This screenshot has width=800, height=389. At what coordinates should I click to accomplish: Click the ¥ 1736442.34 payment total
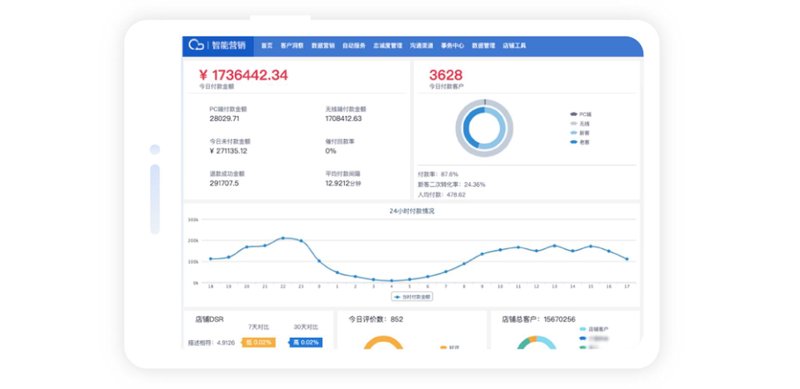point(243,76)
